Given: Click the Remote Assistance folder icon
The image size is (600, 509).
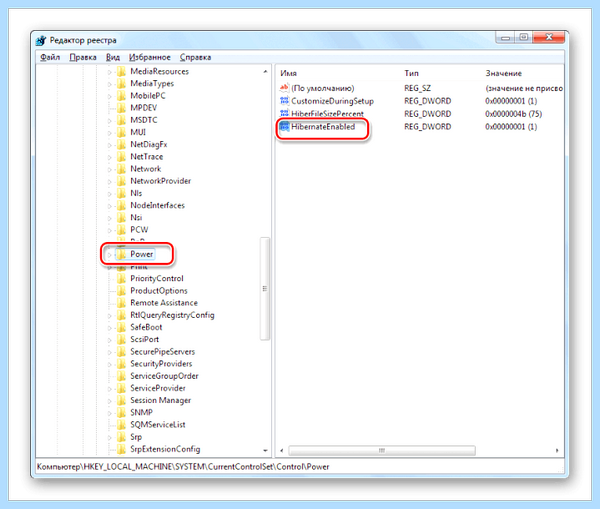Looking at the screenshot, I should point(121,303).
